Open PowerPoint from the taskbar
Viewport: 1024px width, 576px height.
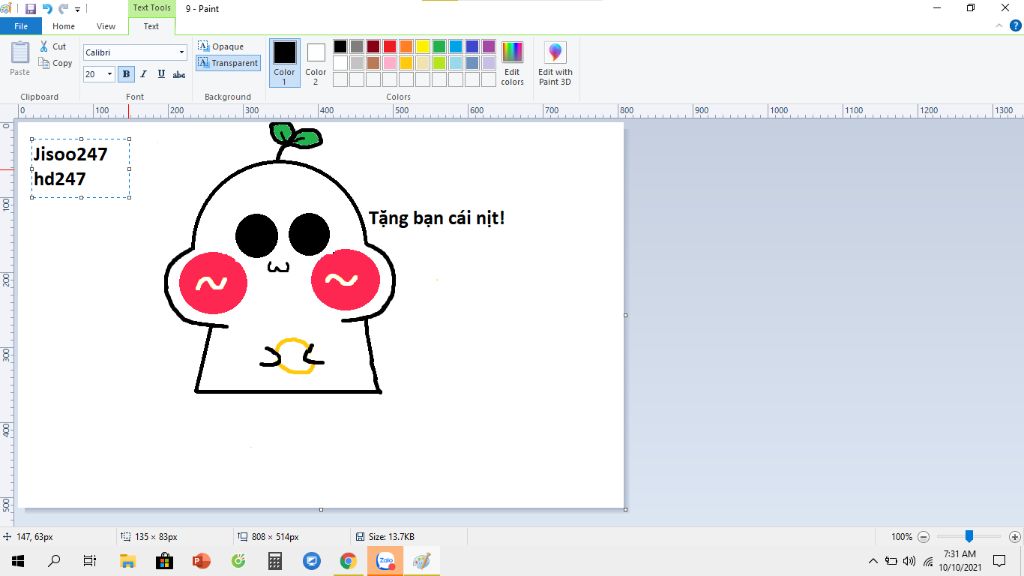pos(201,561)
